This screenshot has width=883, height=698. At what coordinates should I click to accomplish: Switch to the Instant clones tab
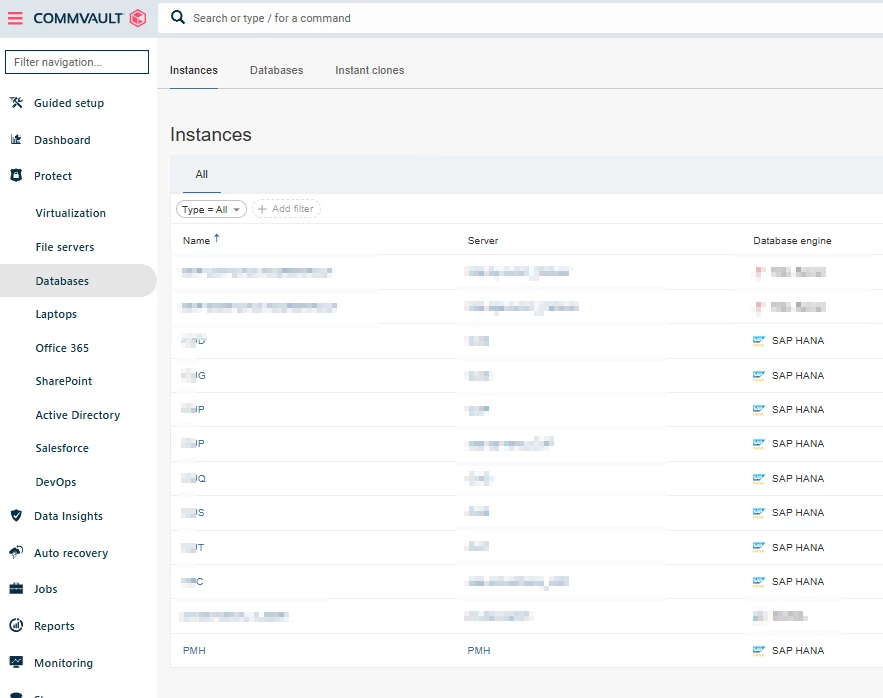(x=369, y=70)
